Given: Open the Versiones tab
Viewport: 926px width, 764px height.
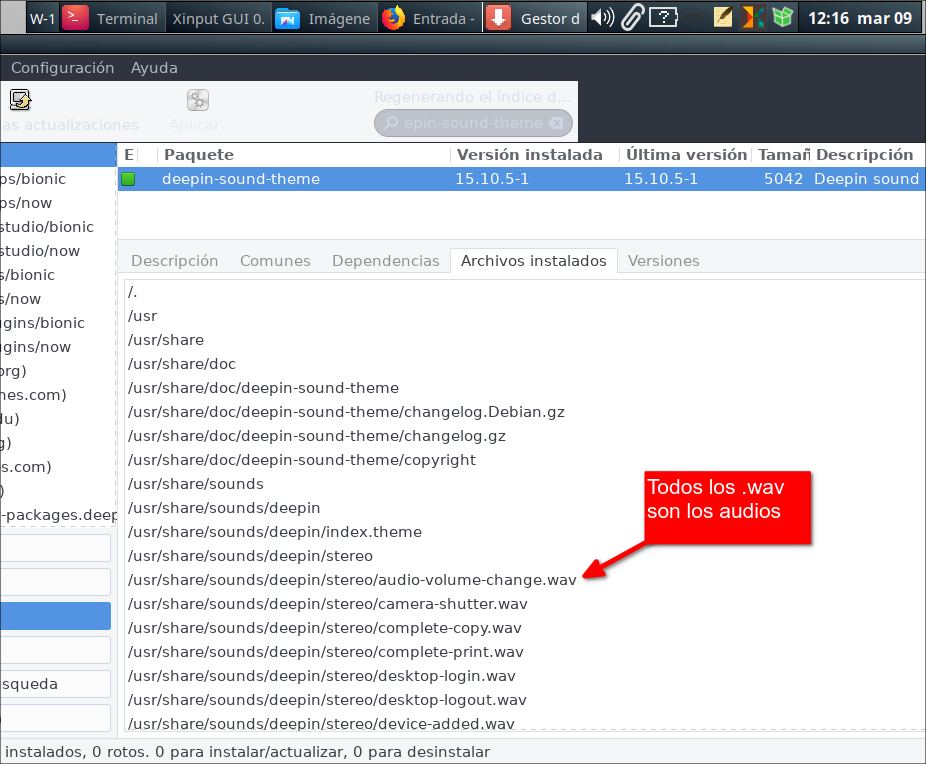Looking at the screenshot, I should tap(664, 261).
